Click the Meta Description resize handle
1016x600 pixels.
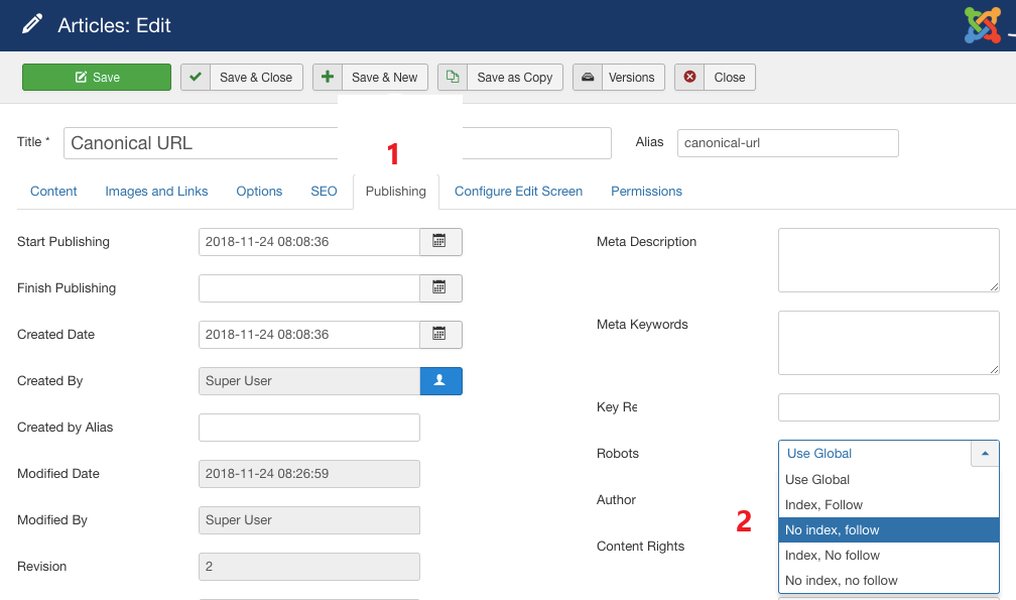coord(994,286)
